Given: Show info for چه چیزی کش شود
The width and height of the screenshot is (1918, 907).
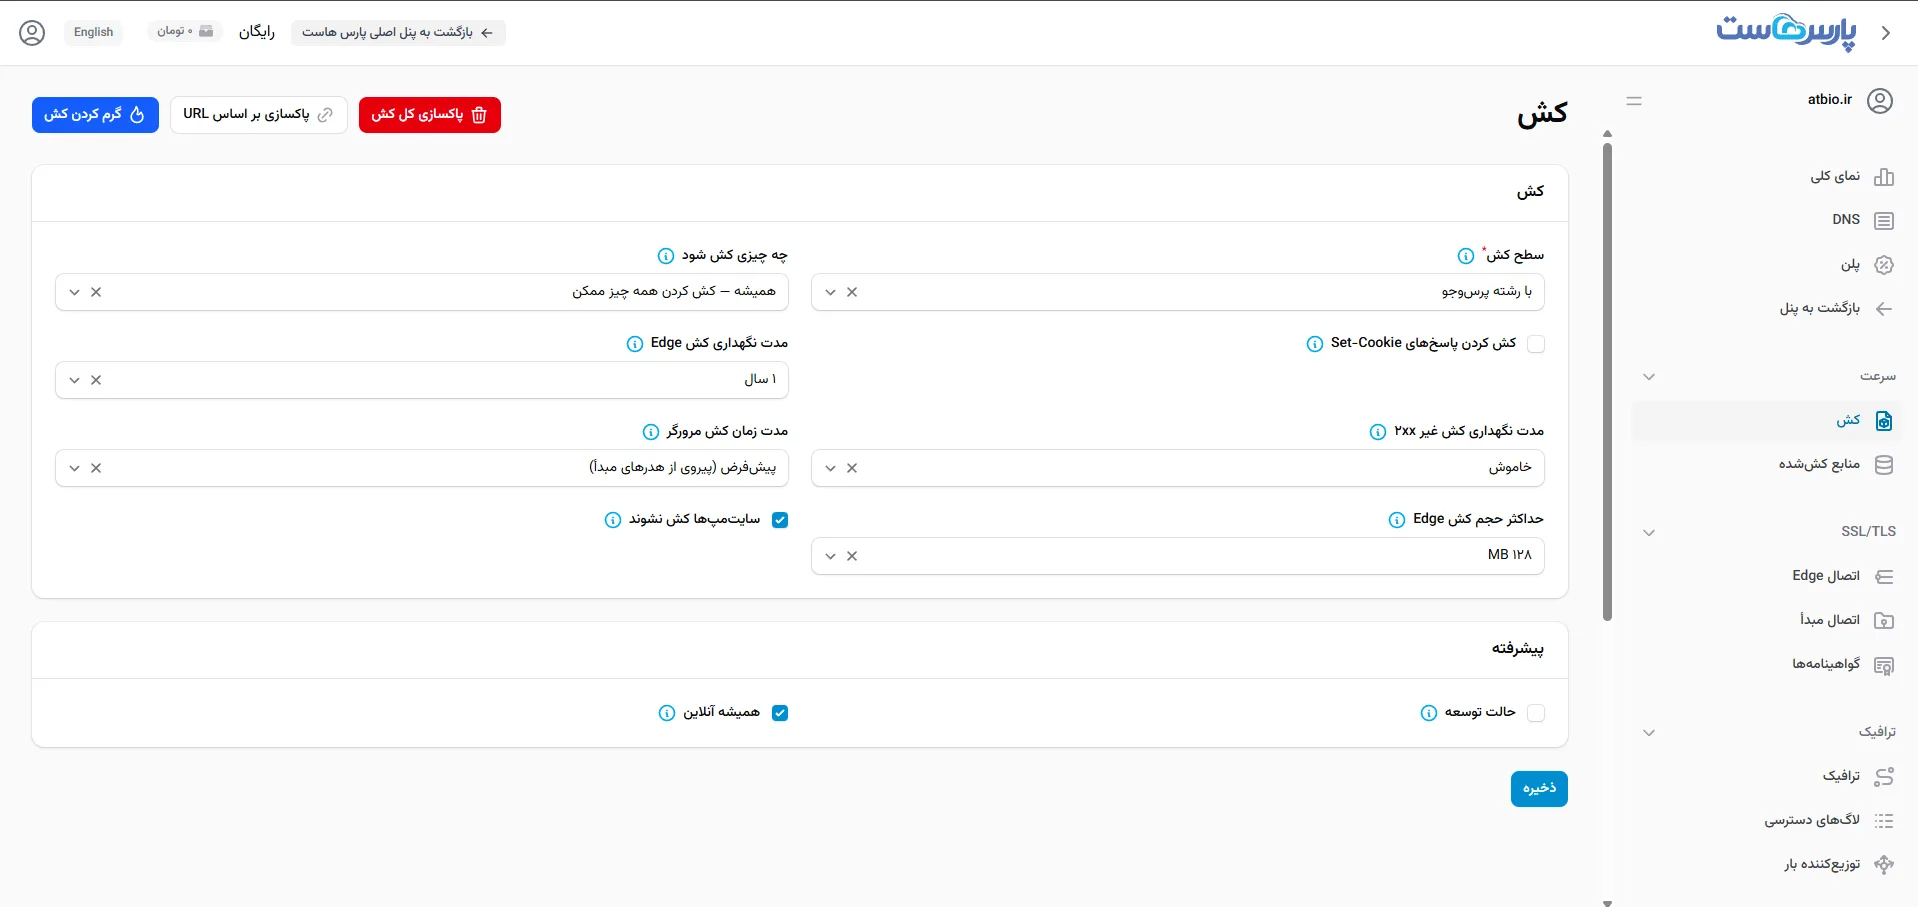Looking at the screenshot, I should click(x=666, y=256).
